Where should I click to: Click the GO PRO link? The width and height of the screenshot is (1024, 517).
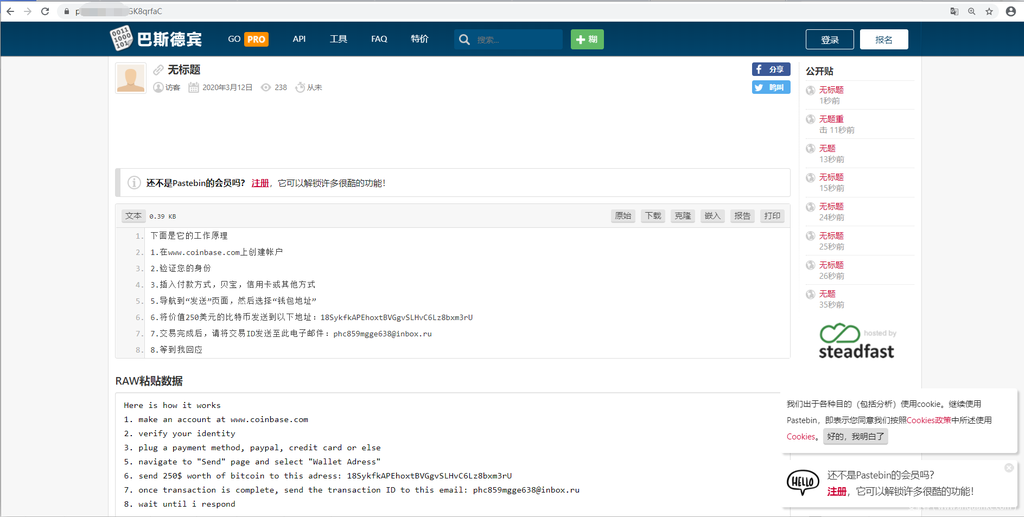[x=248, y=39]
